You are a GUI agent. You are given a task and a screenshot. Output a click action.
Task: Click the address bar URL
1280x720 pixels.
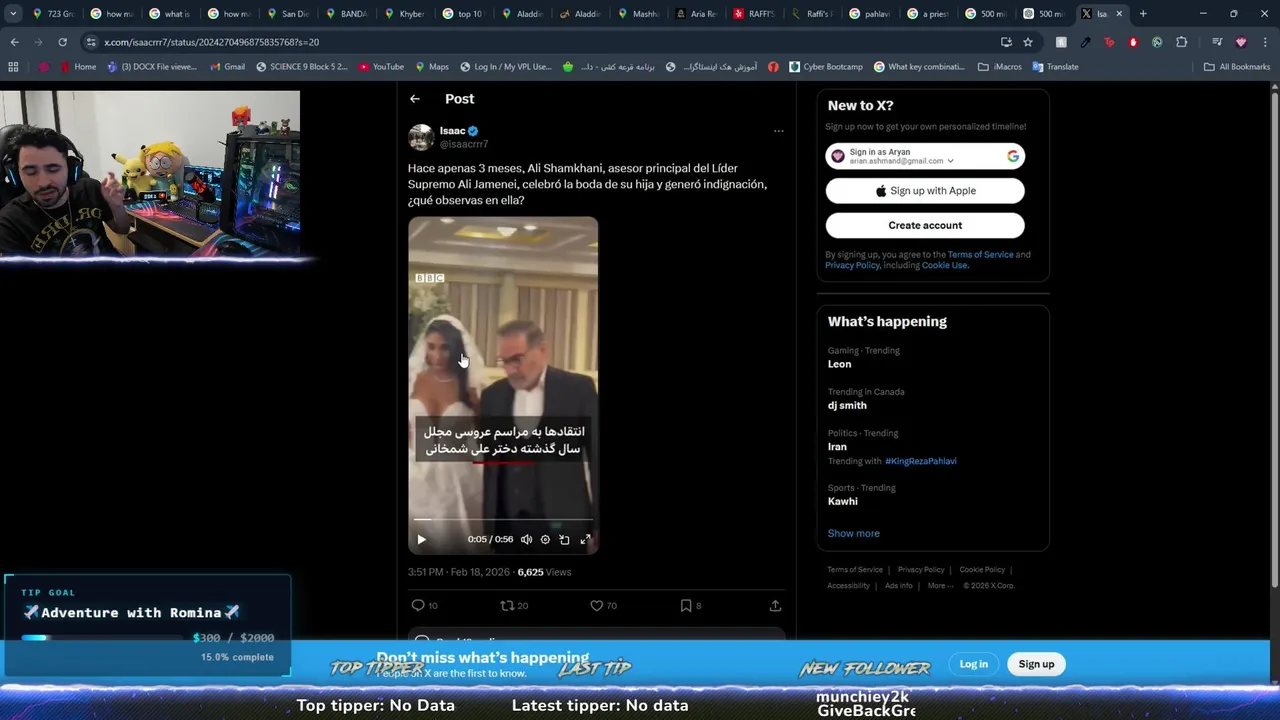click(x=211, y=42)
